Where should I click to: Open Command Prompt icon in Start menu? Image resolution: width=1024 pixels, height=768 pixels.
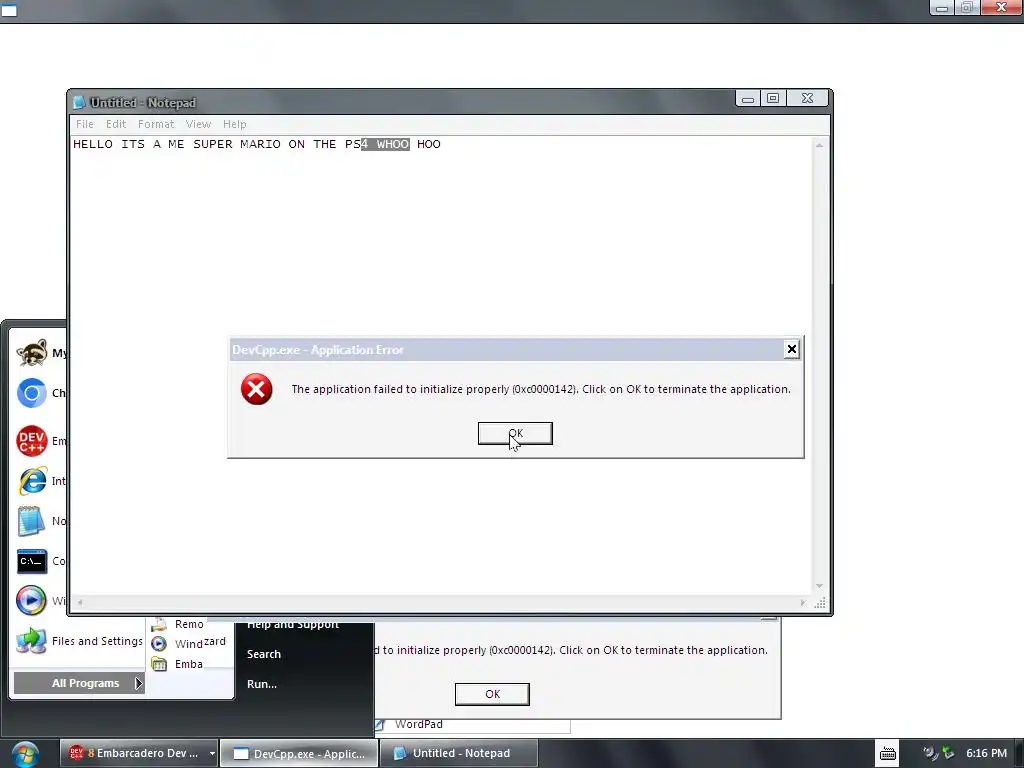(31, 561)
